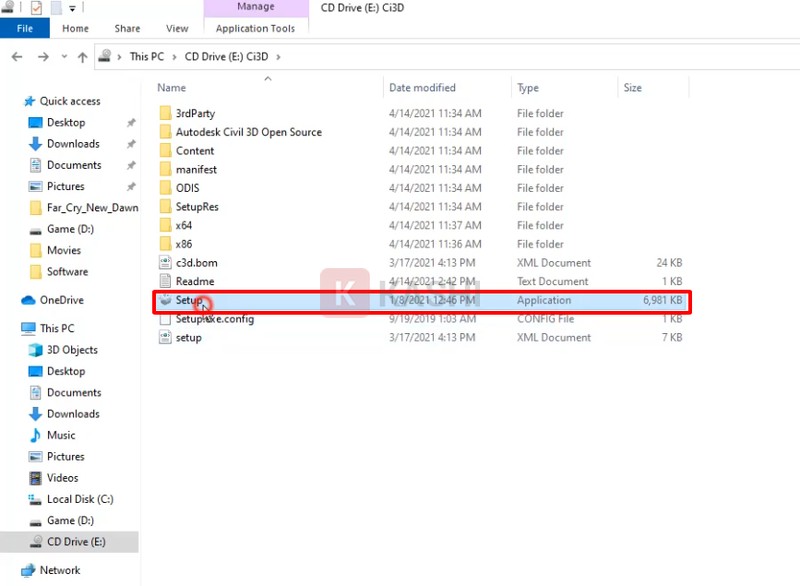The width and height of the screenshot is (800, 586).
Task: Open the Readme text document
Action: pos(194,281)
